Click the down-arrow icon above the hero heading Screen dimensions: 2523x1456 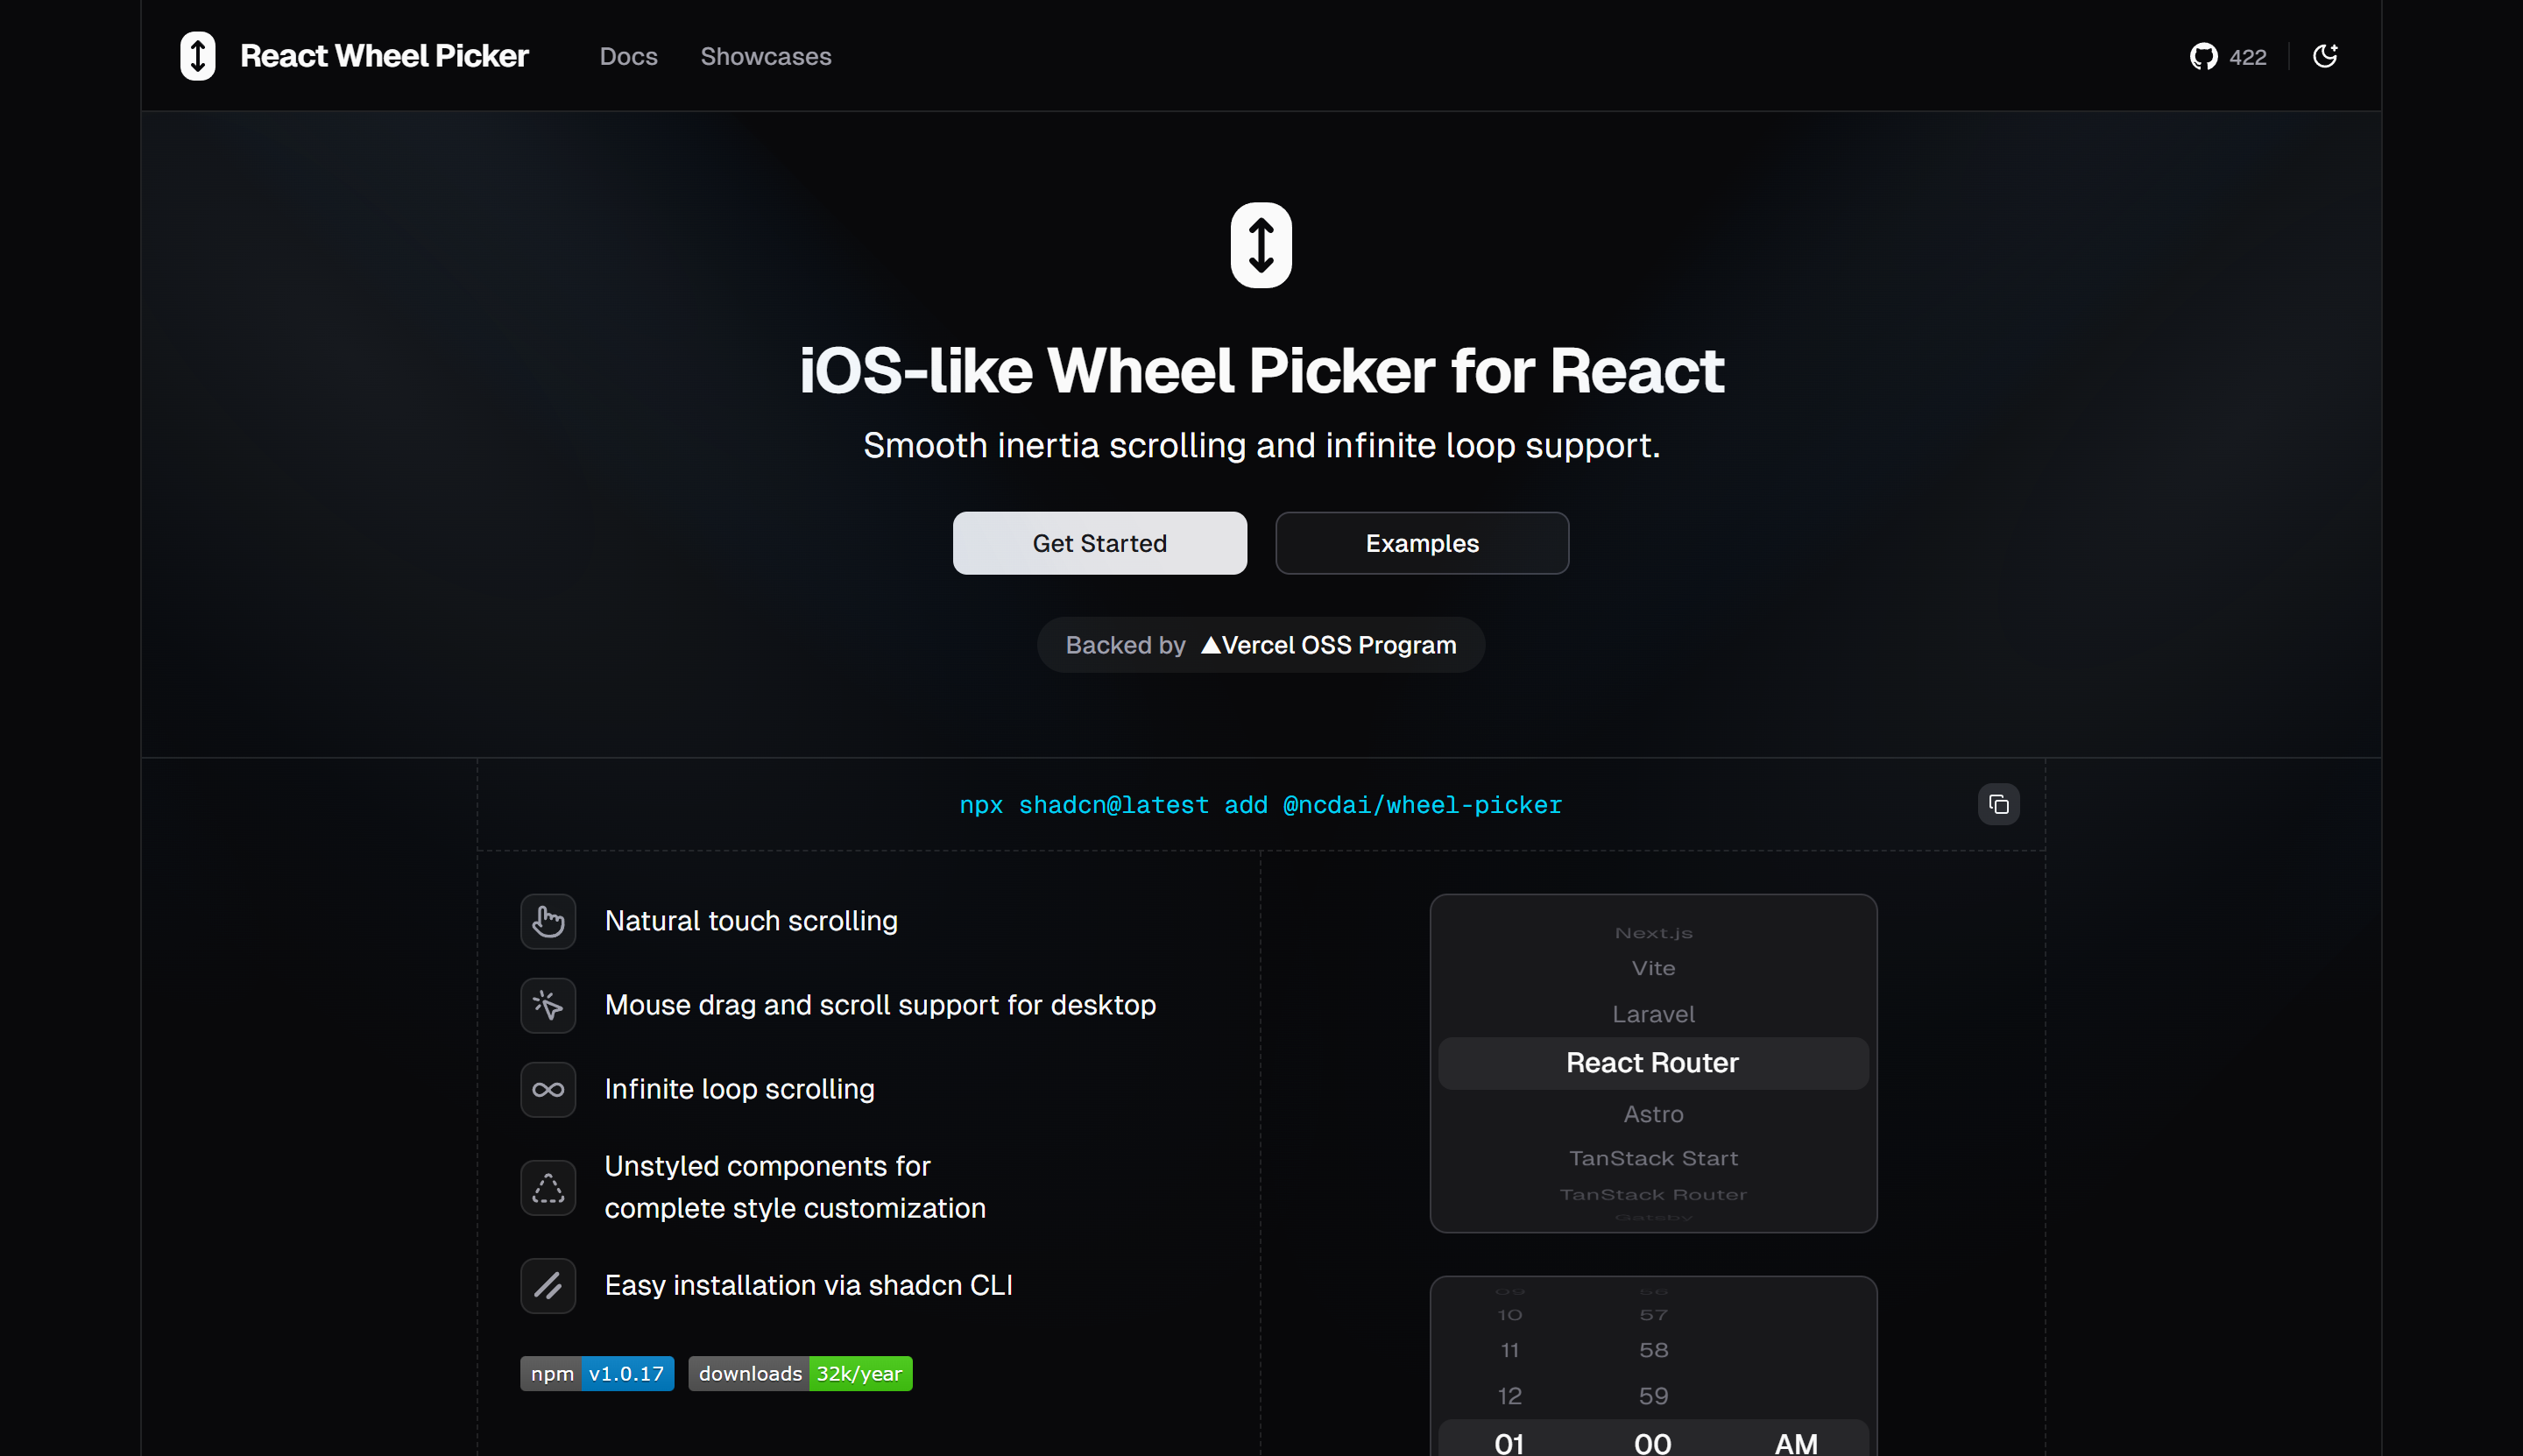coord(1261,244)
